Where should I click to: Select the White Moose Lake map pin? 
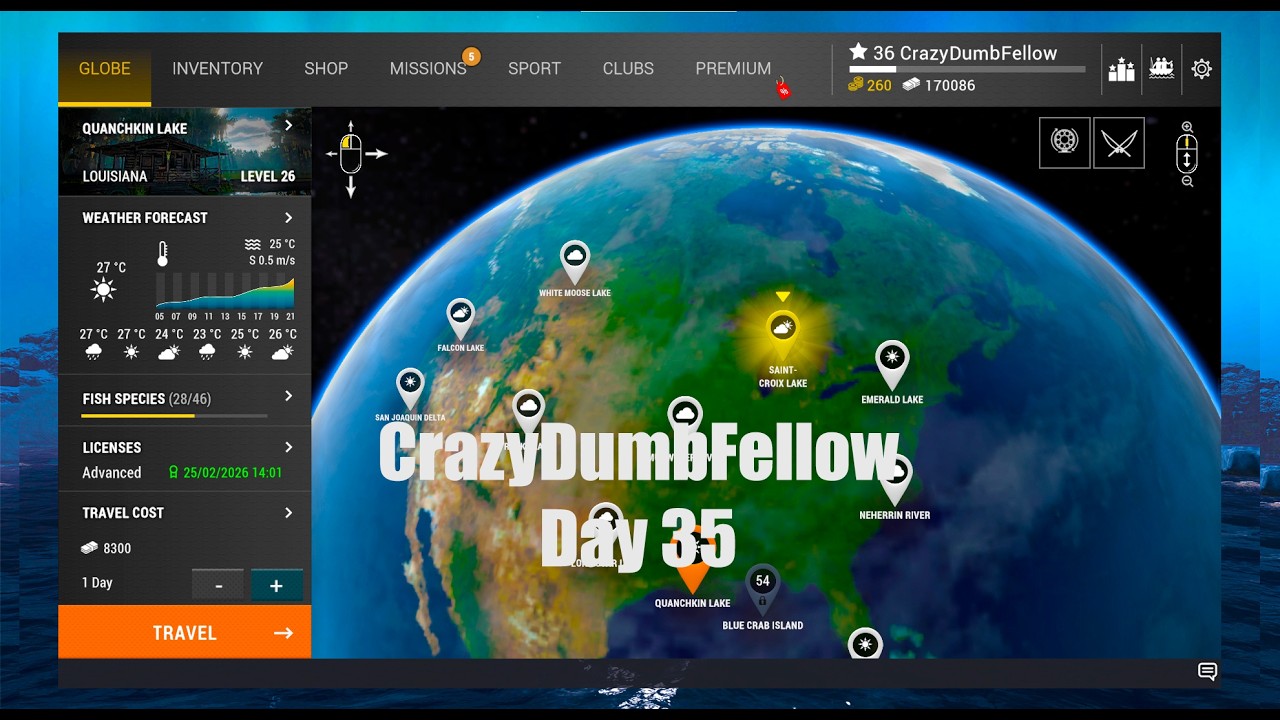[574, 261]
